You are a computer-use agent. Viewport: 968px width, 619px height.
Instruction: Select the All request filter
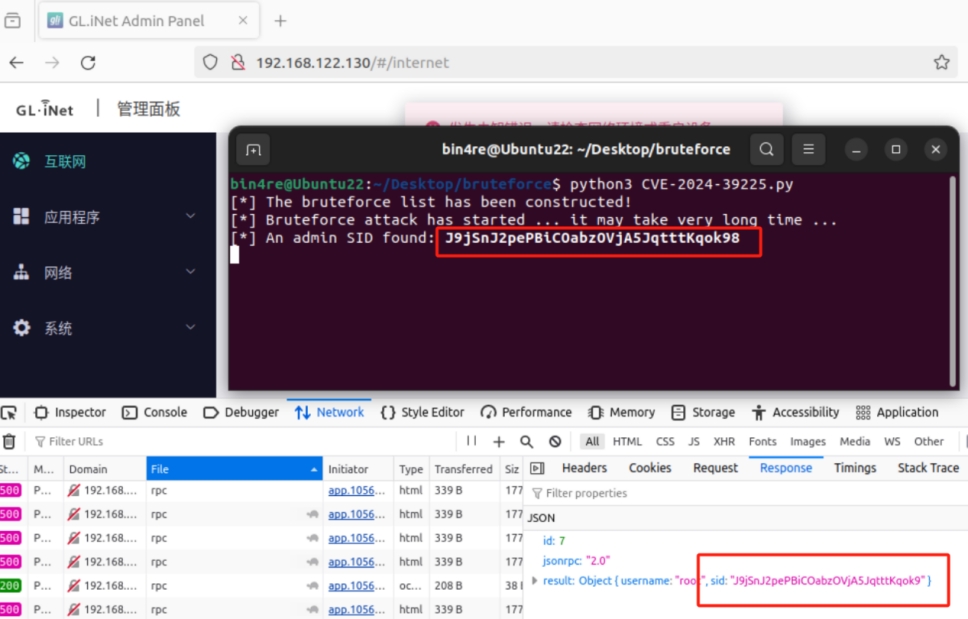593,441
